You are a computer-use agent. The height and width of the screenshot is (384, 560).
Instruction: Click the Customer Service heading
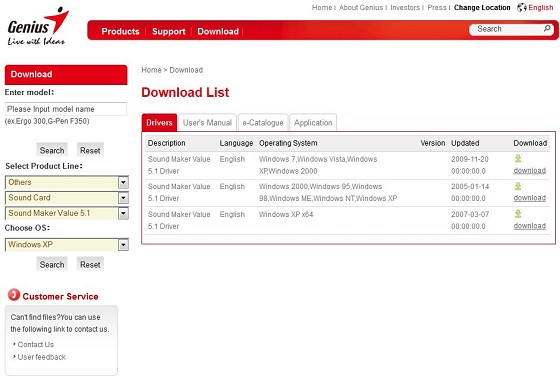(60, 296)
